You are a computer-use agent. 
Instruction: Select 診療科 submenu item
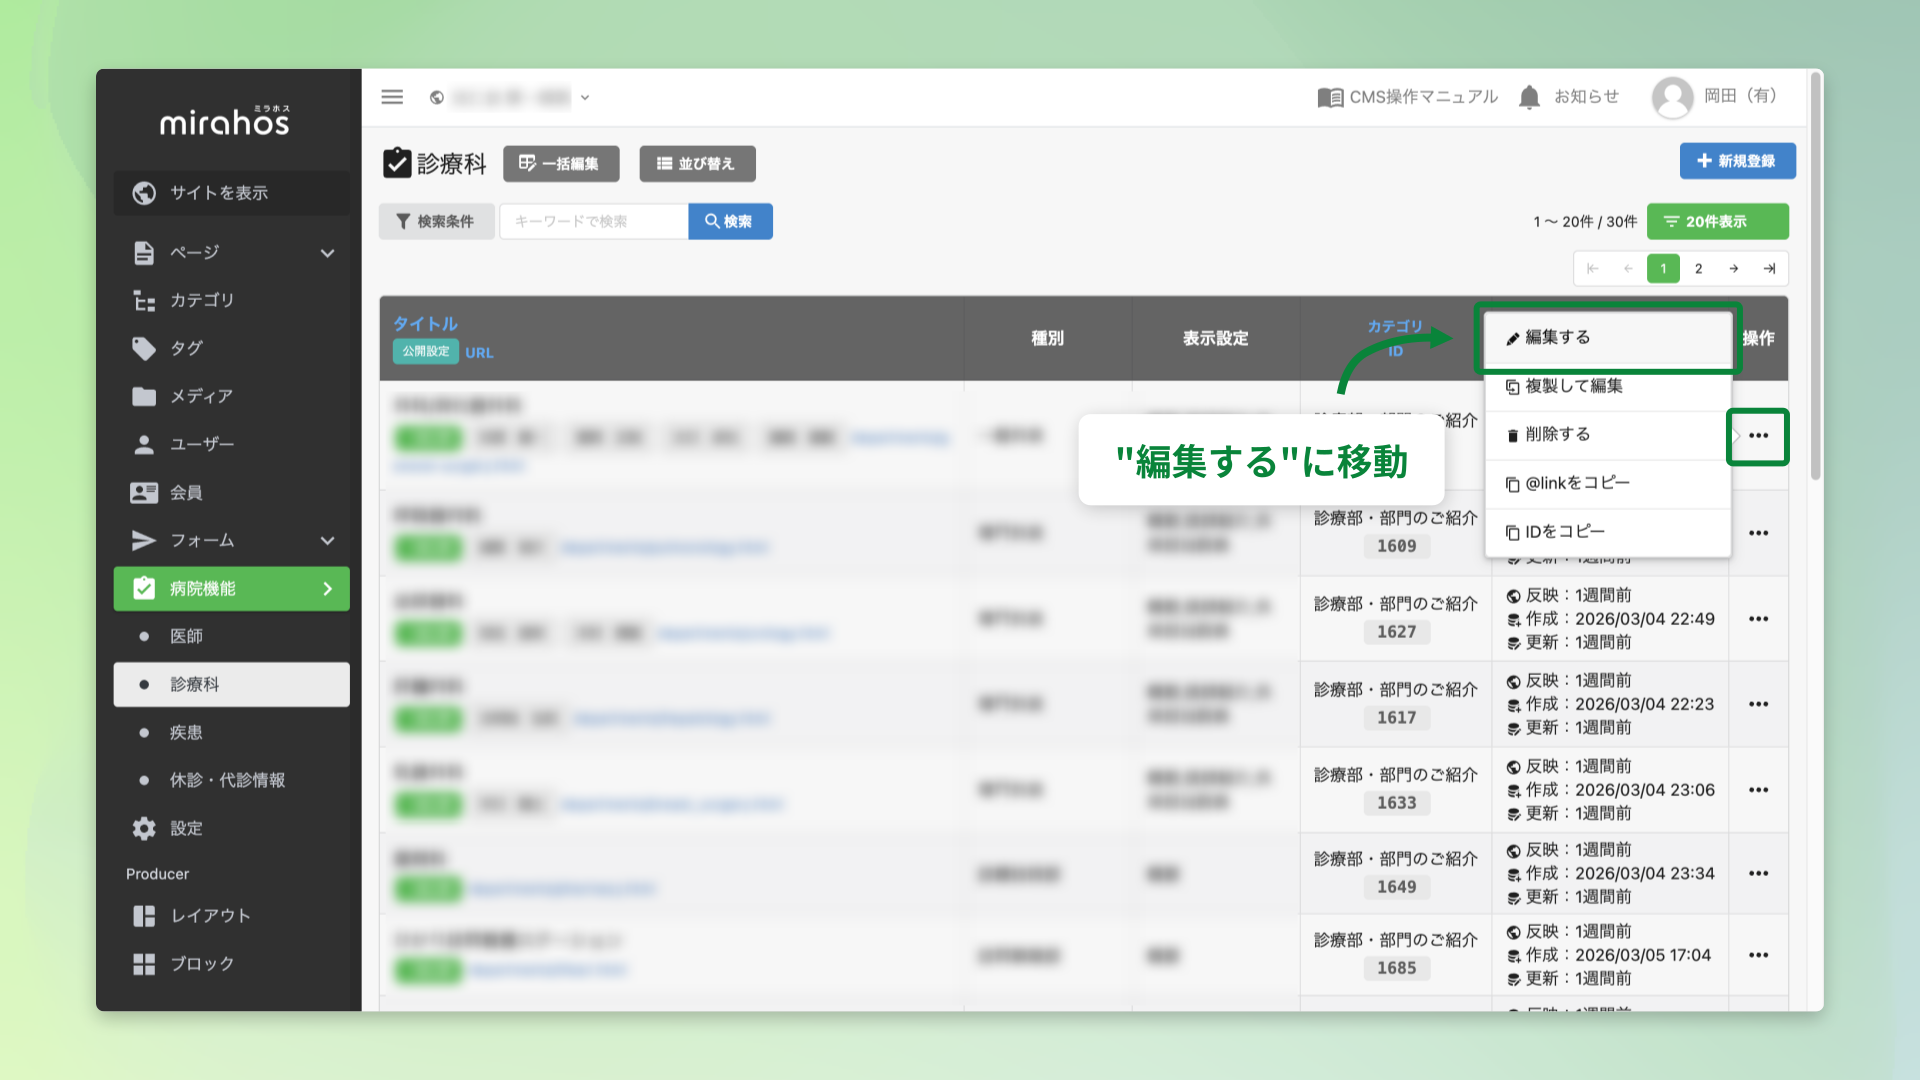pyautogui.click(x=232, y=684)
